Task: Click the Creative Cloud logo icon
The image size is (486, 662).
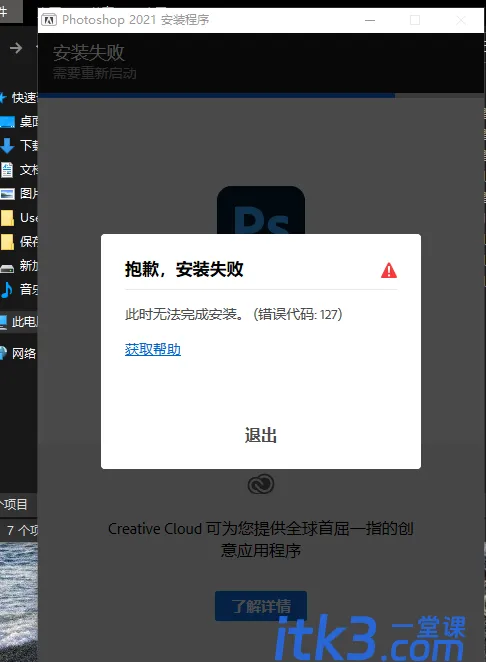Action: [x=261, y=484]
